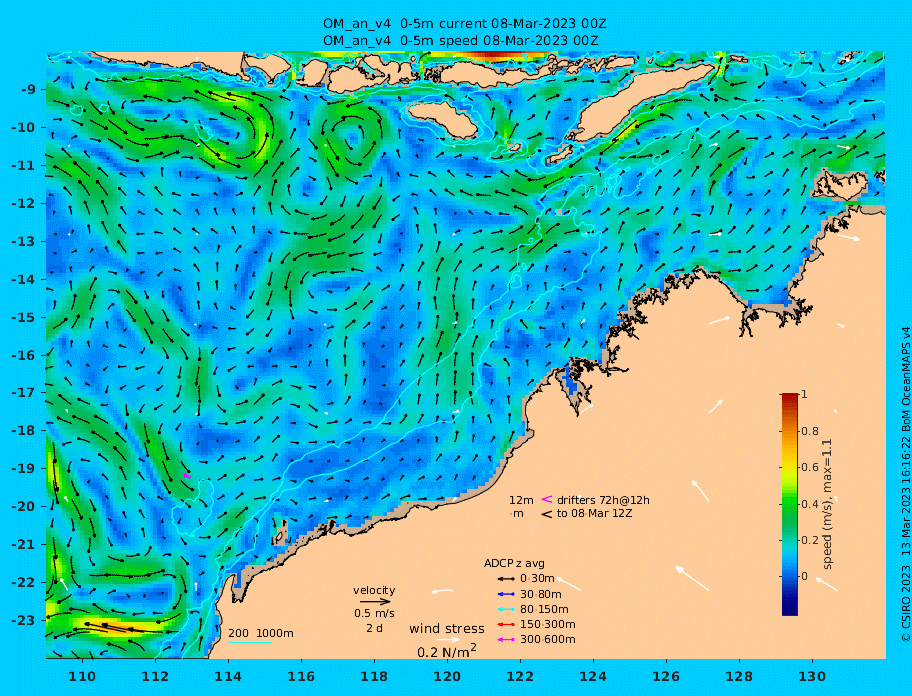Click the latitude axis label '-21'
The image size is (912, 696).
(24, 545)
